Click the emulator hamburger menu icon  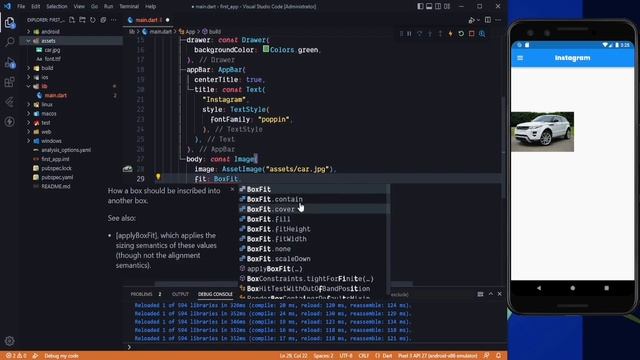[x=520, y=58]
